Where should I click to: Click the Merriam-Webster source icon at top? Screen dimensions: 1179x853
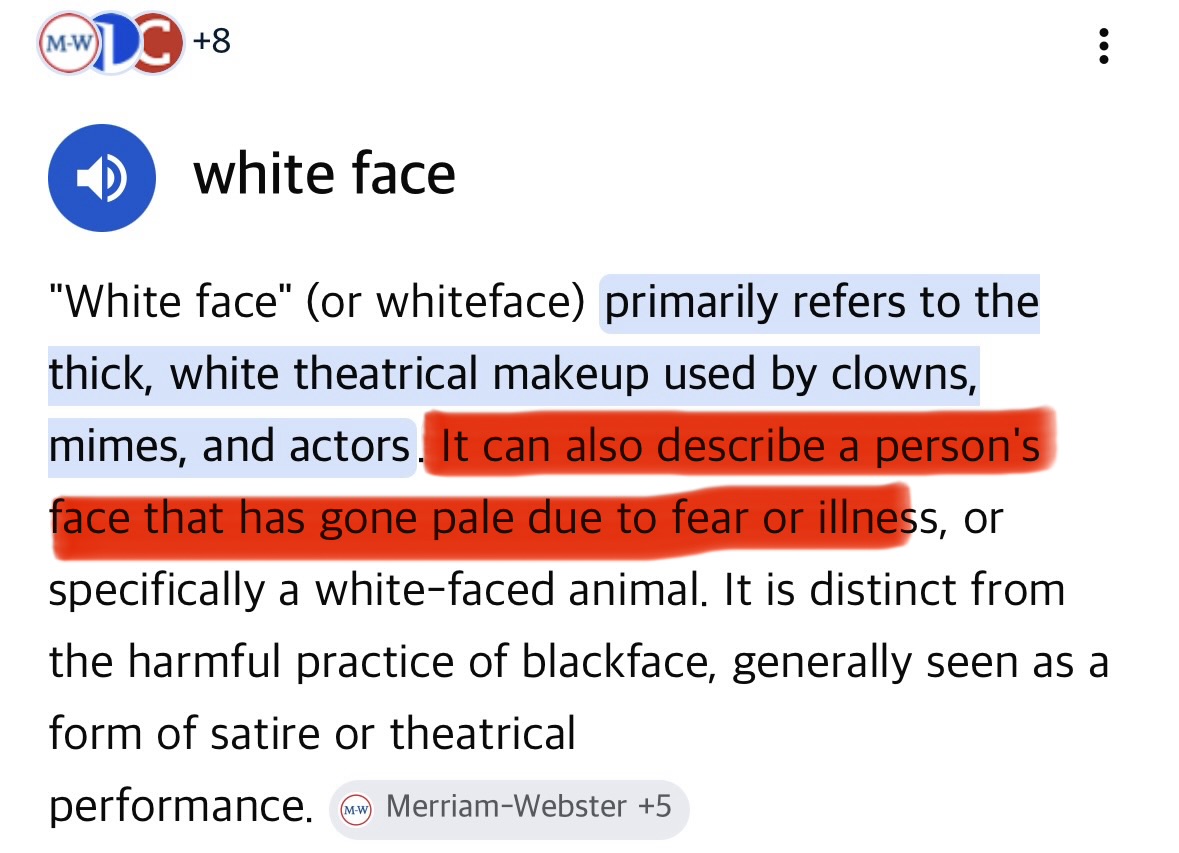tap(67, 45)
